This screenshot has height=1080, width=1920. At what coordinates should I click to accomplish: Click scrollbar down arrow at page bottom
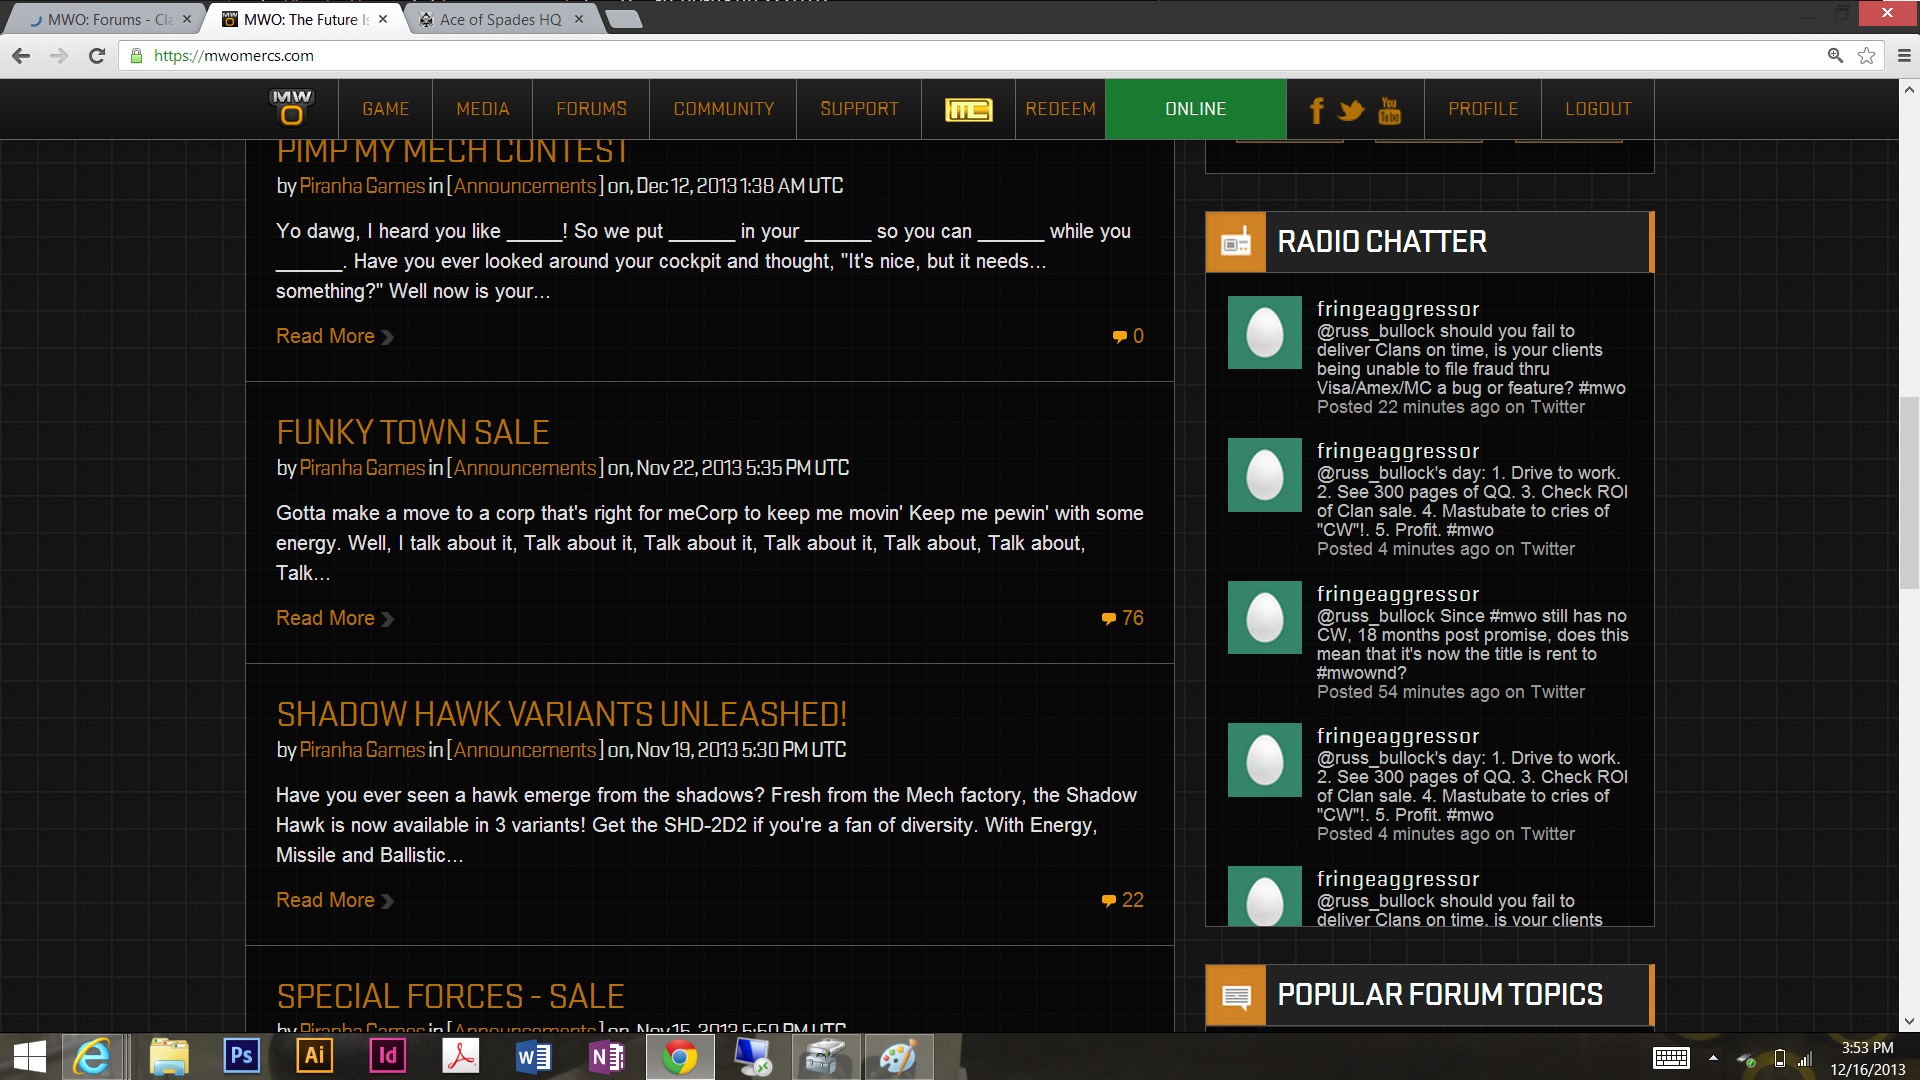click(x=1909, y=1022)
